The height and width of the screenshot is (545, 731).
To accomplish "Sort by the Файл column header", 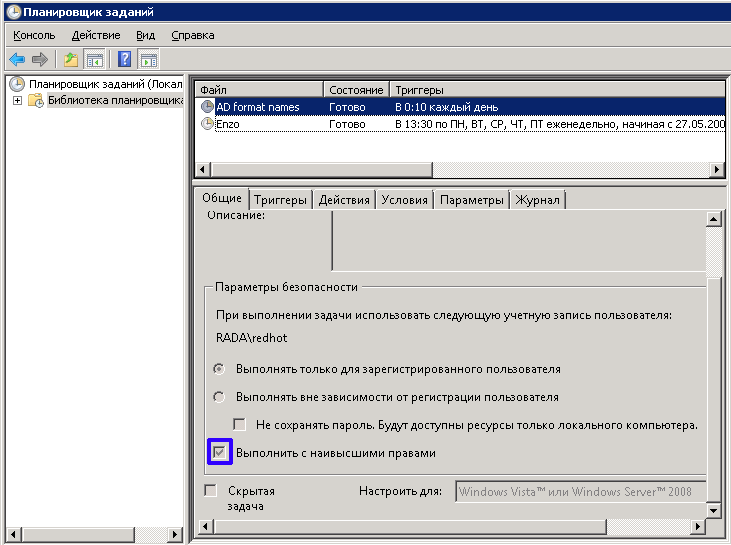I will click(259, 90).
